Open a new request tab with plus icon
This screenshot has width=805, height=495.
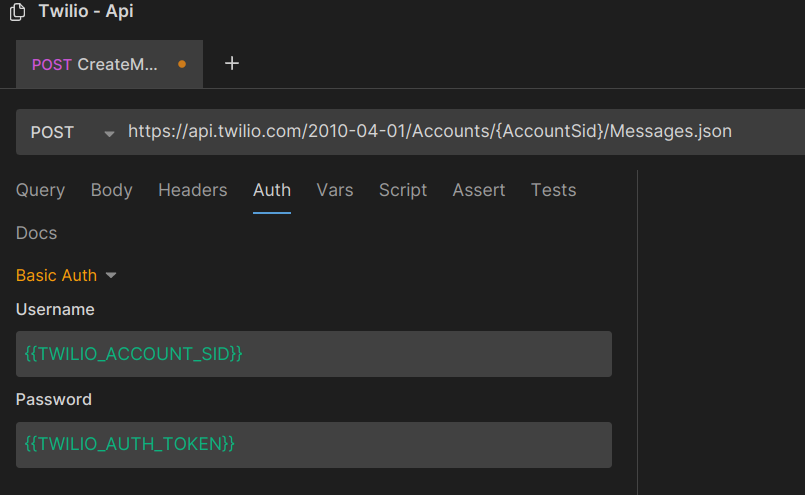click(232, 64)
